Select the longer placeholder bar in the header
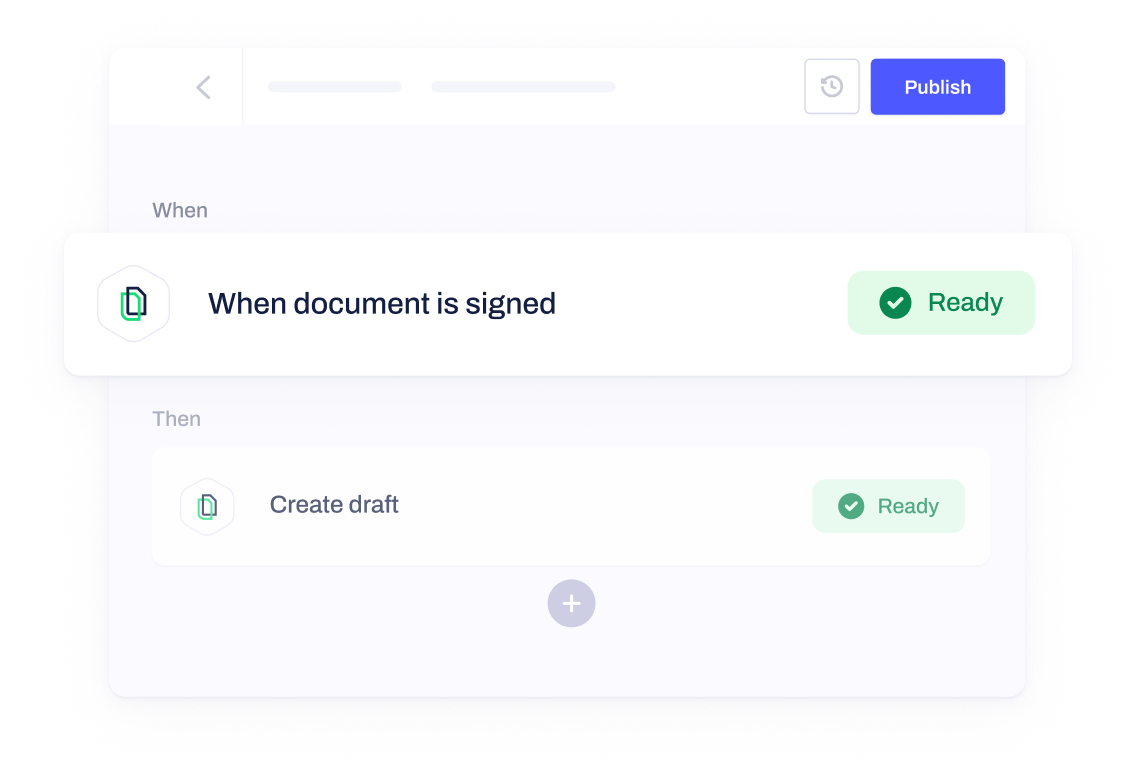The height and width of the screenshot is (777, 1136). 523,87
